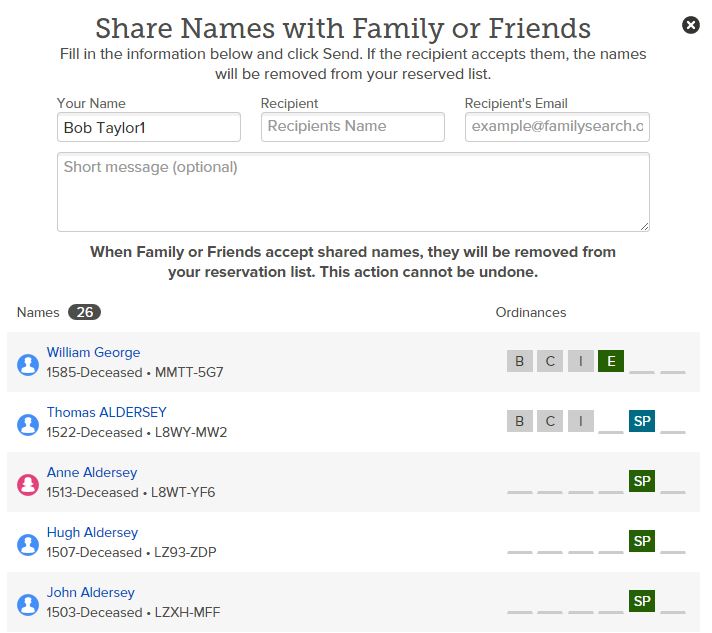Click William George's male person icon

coord(28,365)
